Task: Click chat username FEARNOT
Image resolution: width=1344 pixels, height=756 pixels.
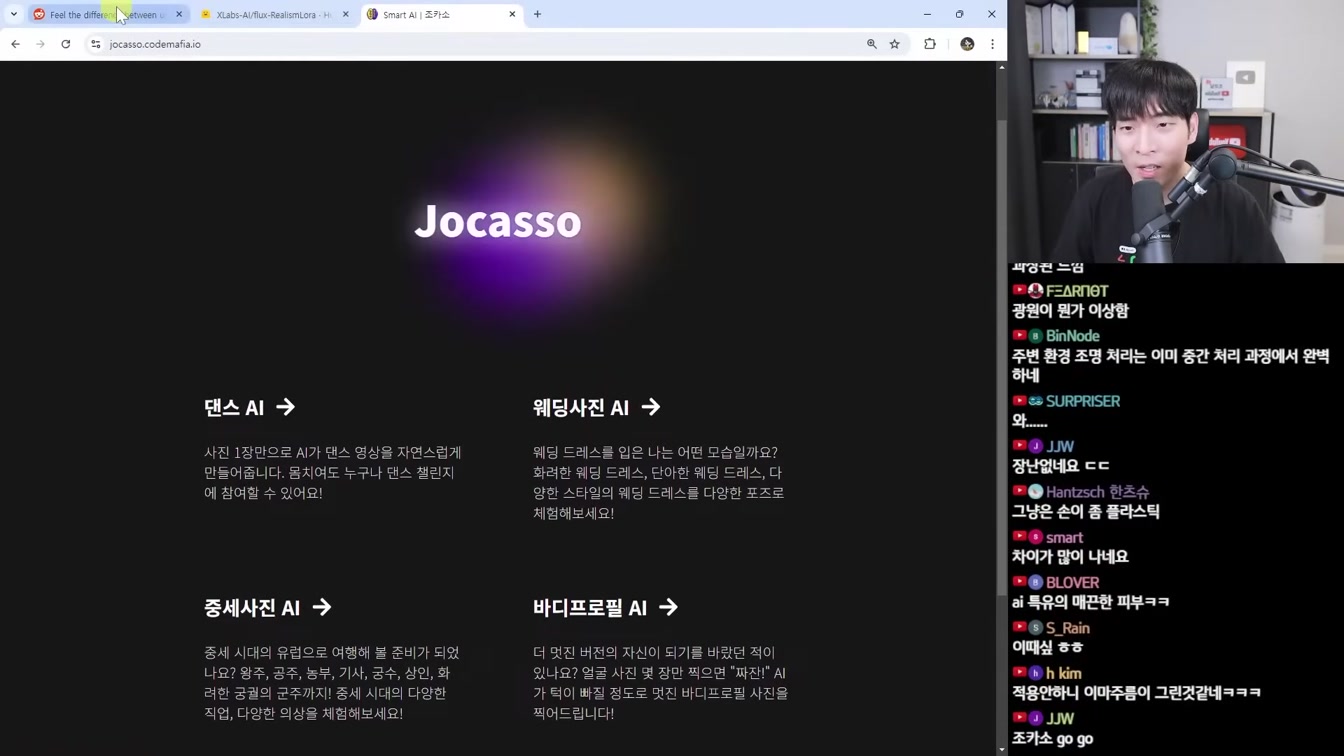Action: tap(1077, 291)
